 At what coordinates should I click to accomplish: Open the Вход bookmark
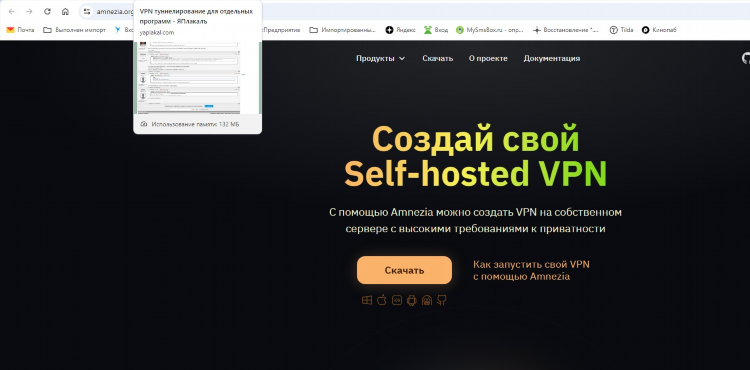pyautogui.click(x=436, y=30)
